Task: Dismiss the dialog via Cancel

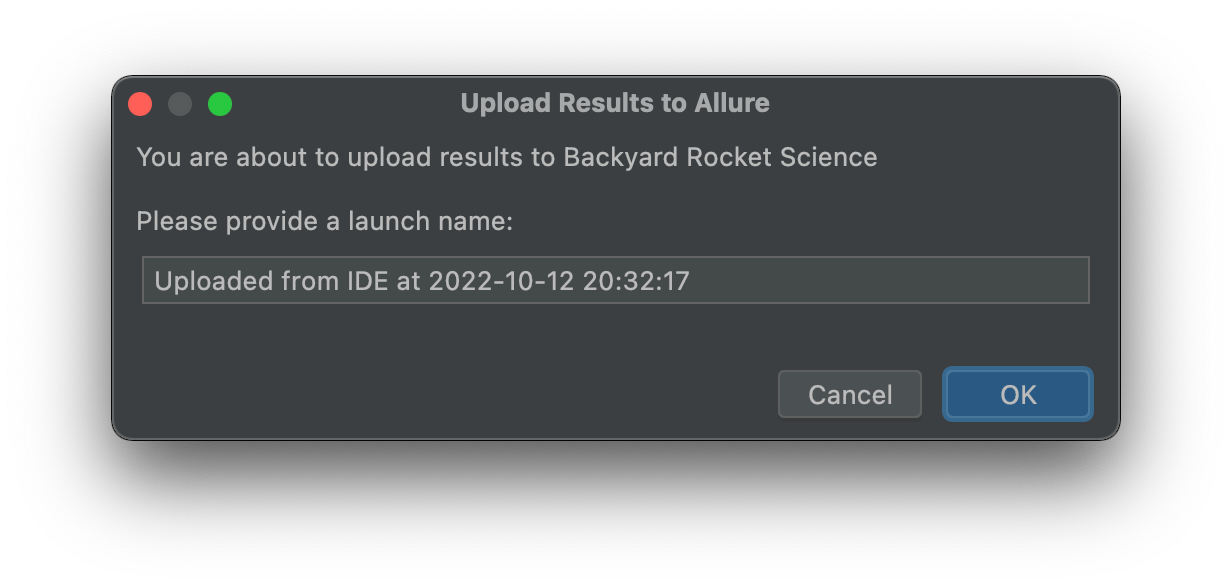Action: 849,394
